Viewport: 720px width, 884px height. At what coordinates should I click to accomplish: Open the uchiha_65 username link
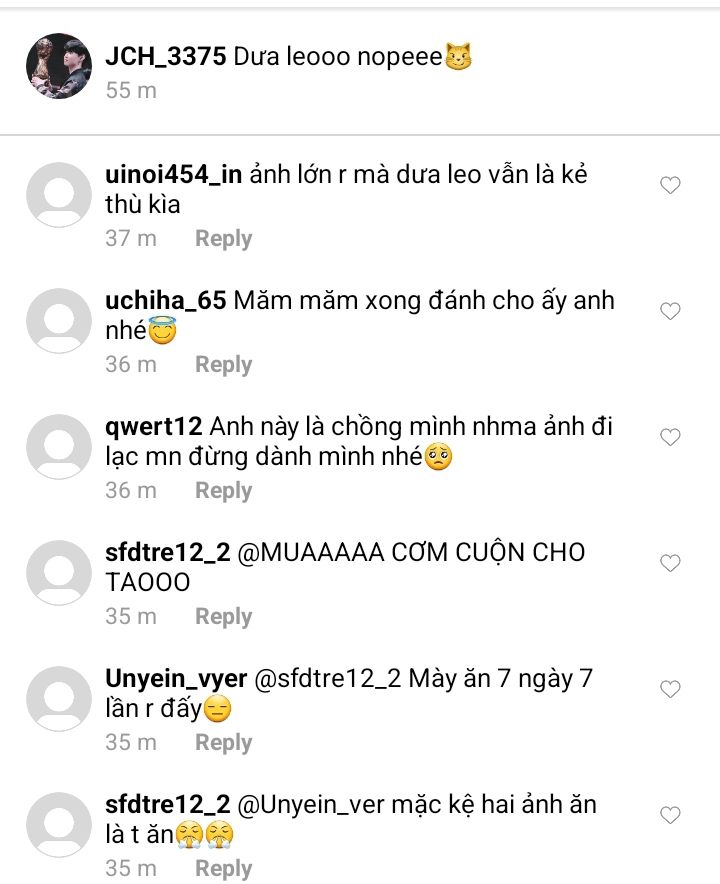[165, 301]
